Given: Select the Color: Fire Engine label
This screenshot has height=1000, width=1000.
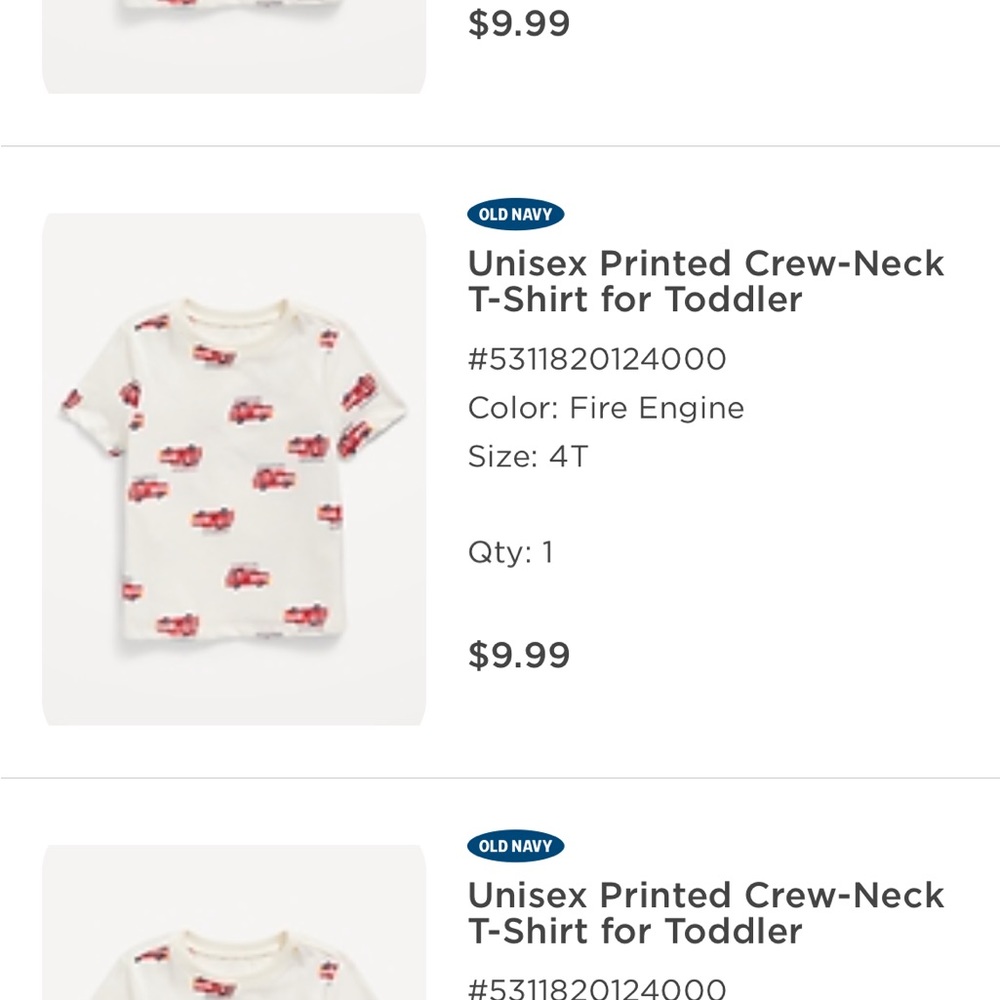Looking at the screenshot, I should pyautogui.click(x=606, y=408).
